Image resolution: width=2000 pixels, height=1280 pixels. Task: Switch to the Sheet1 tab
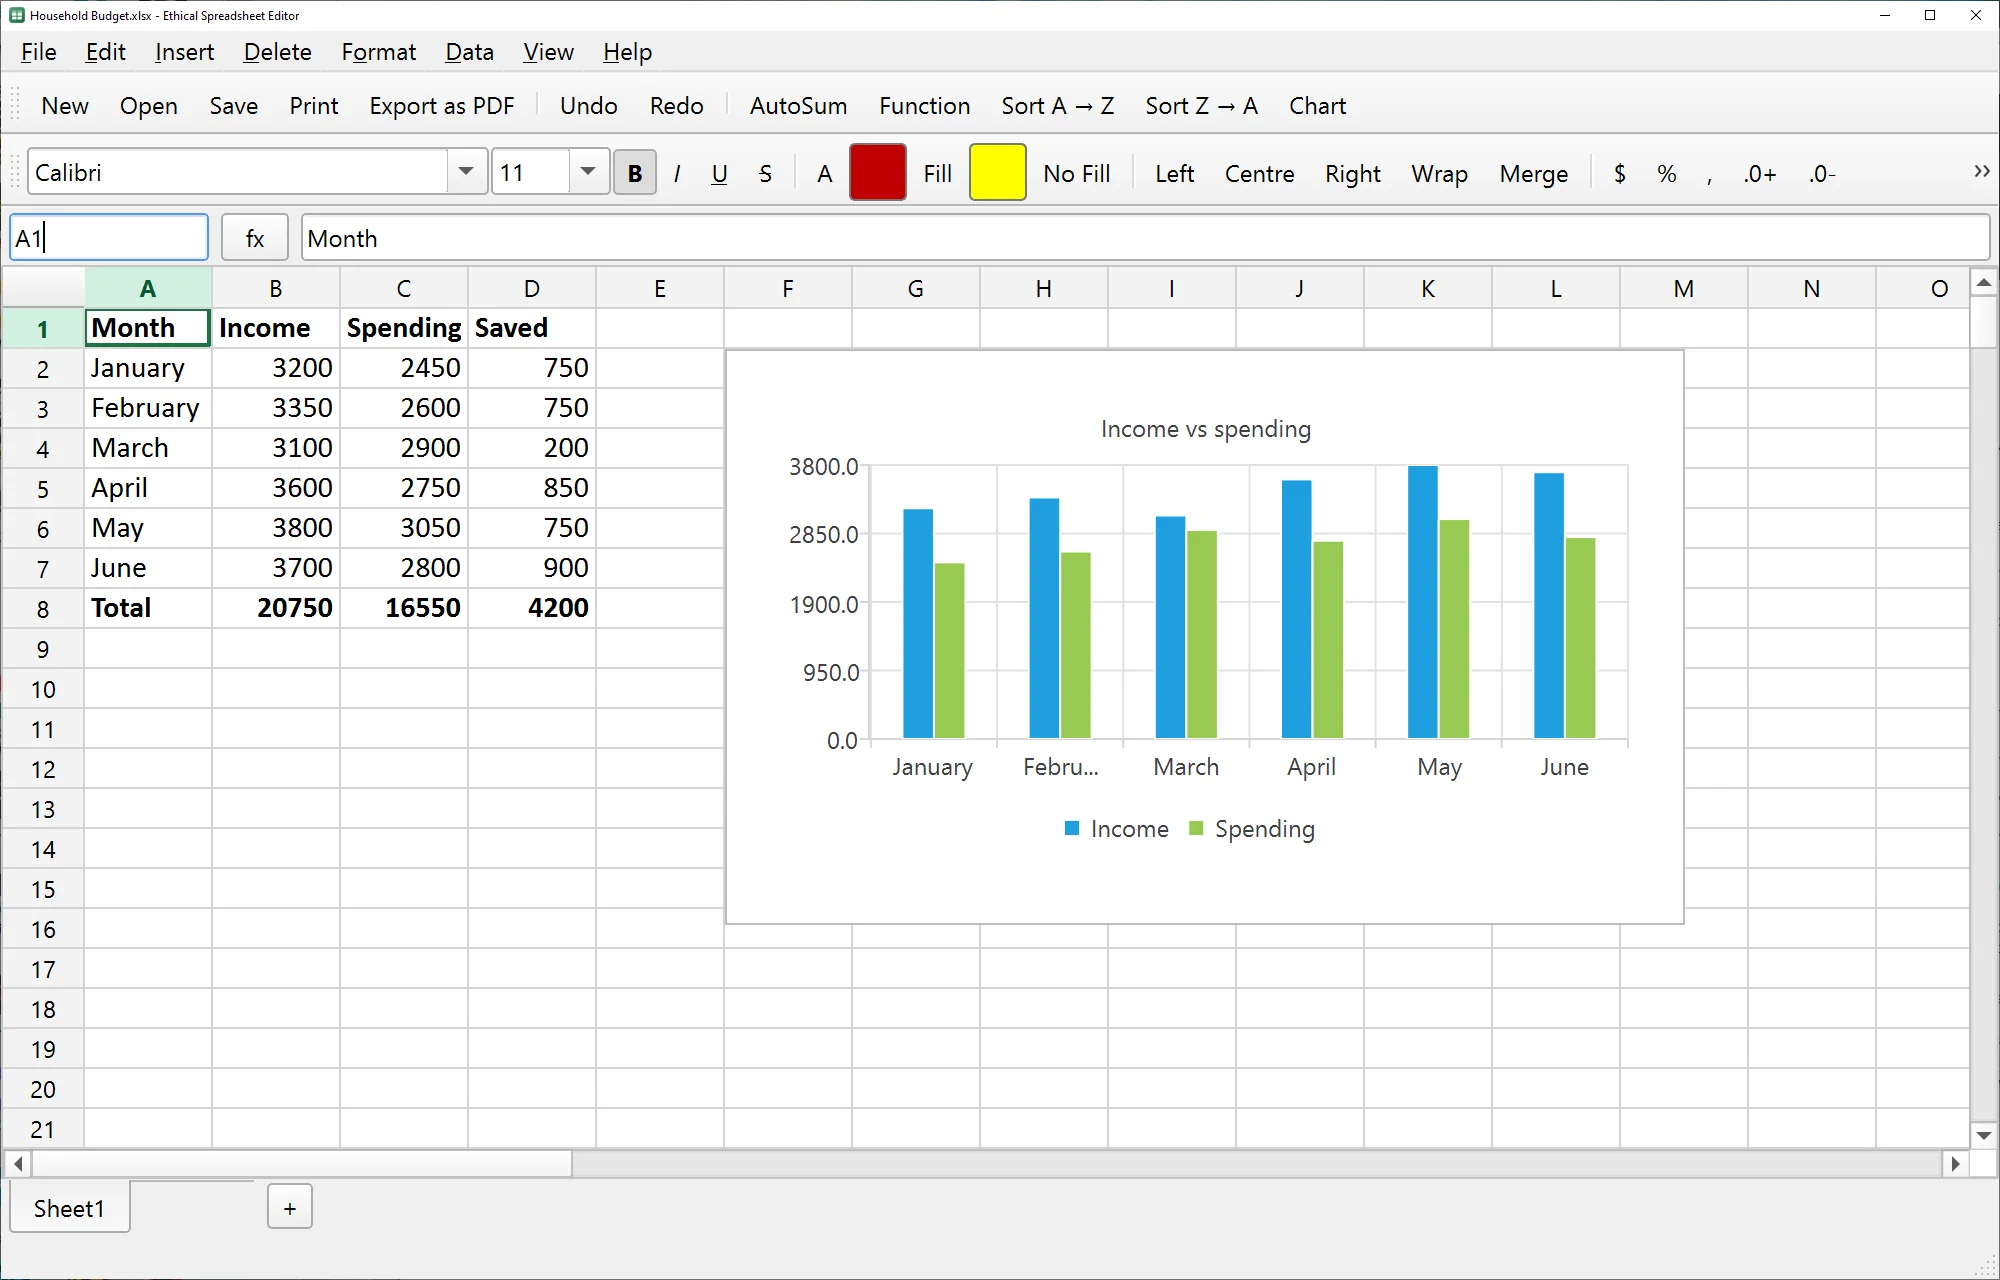point(69,1208)
